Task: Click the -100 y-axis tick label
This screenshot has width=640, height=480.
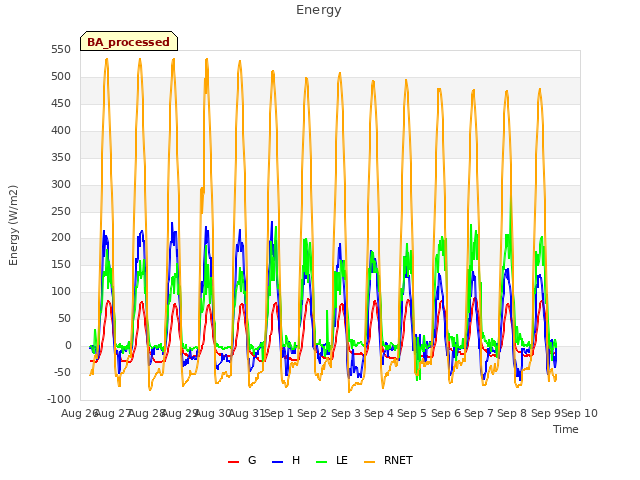Action: click(59, 400)
